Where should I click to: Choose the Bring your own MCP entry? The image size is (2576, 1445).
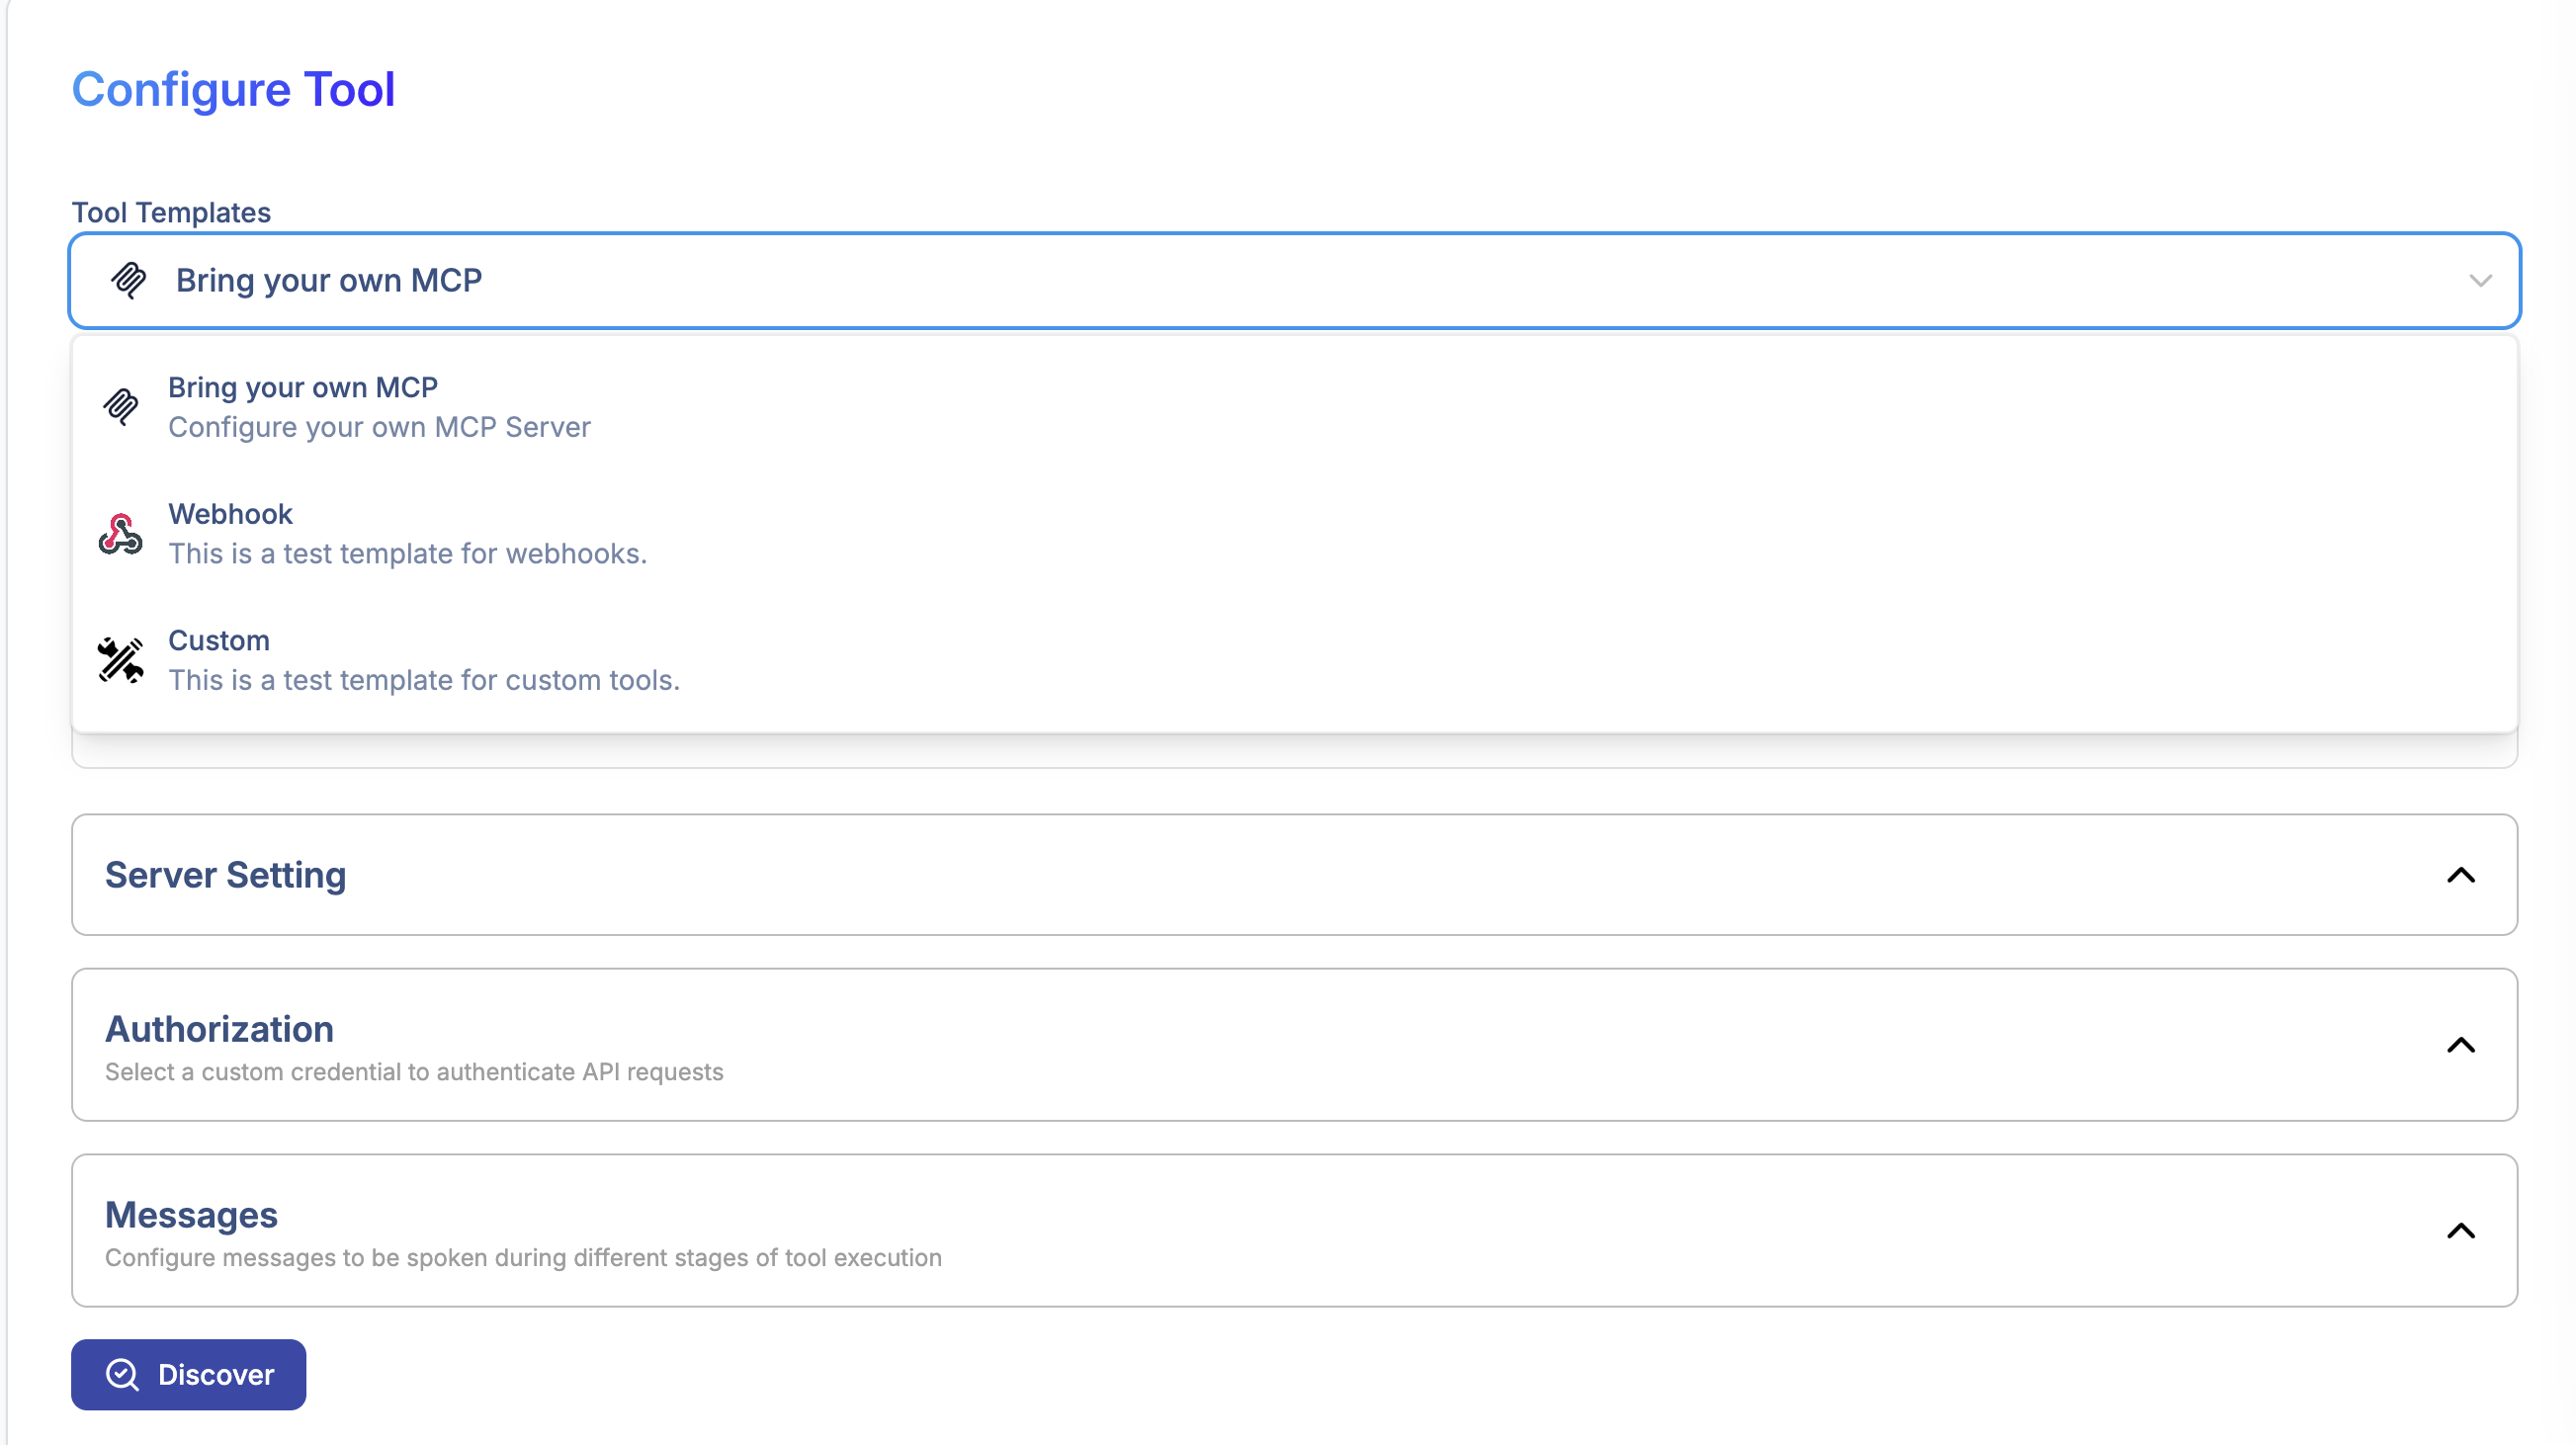(380, 406)
